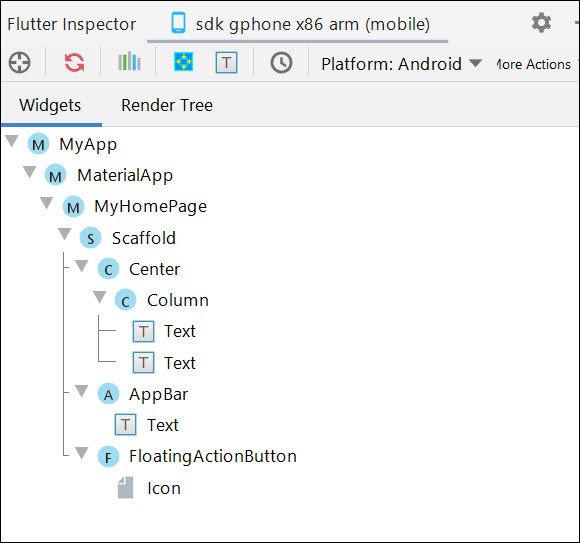
Task: Select the Text node under AppBar
Action: (x=163, y=425)
